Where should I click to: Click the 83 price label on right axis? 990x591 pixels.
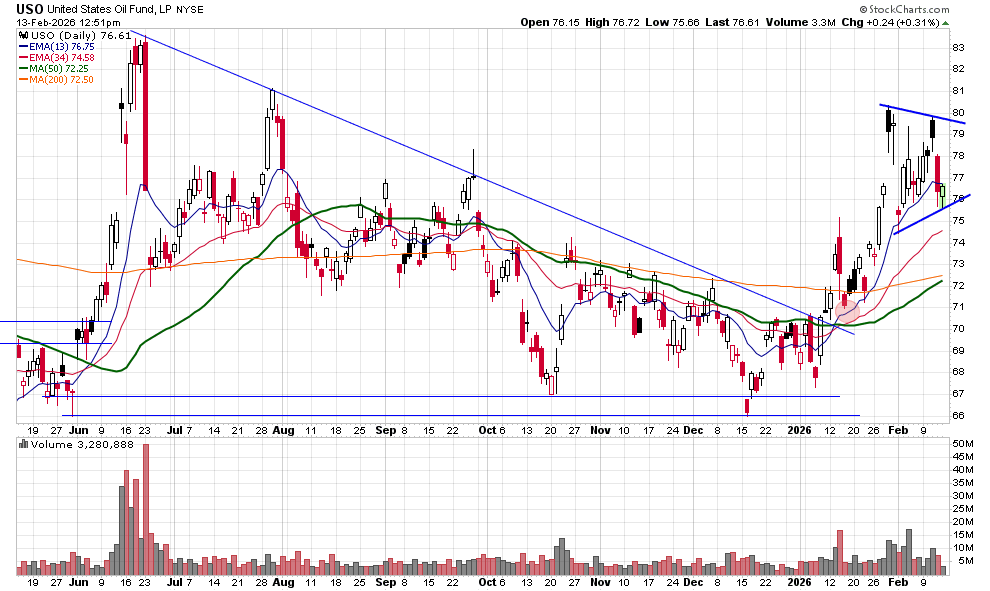coord(958,47)
